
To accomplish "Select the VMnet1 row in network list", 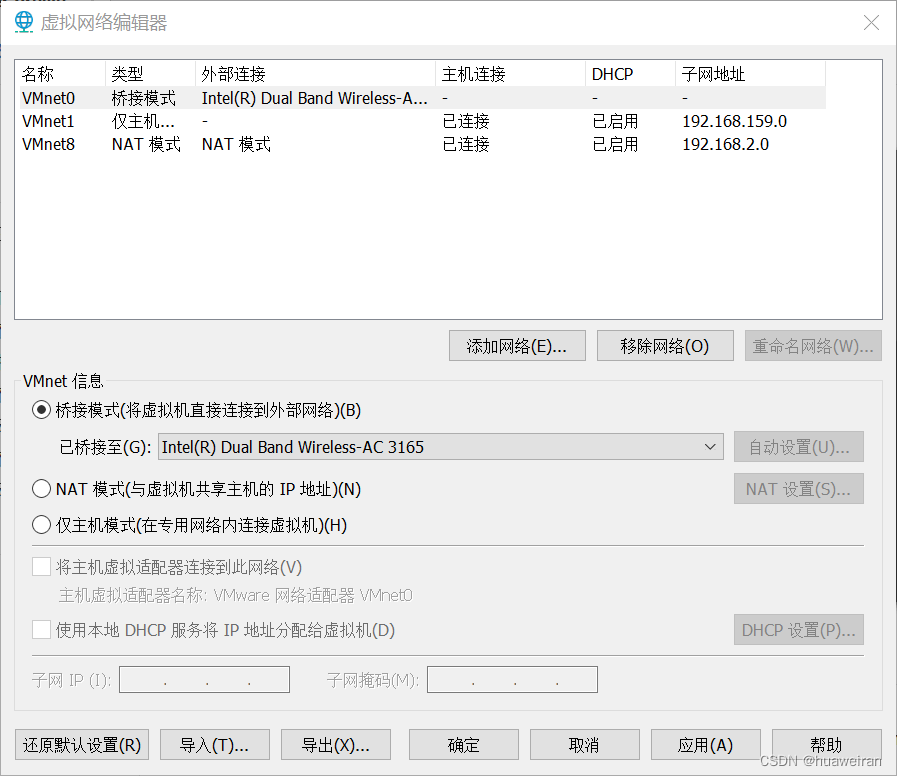I will tap(423, 121).
